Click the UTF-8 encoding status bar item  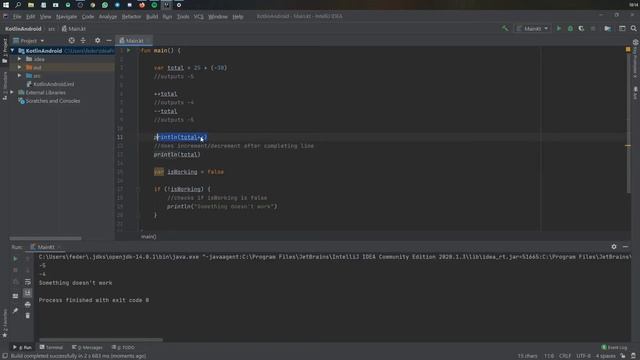583,356
